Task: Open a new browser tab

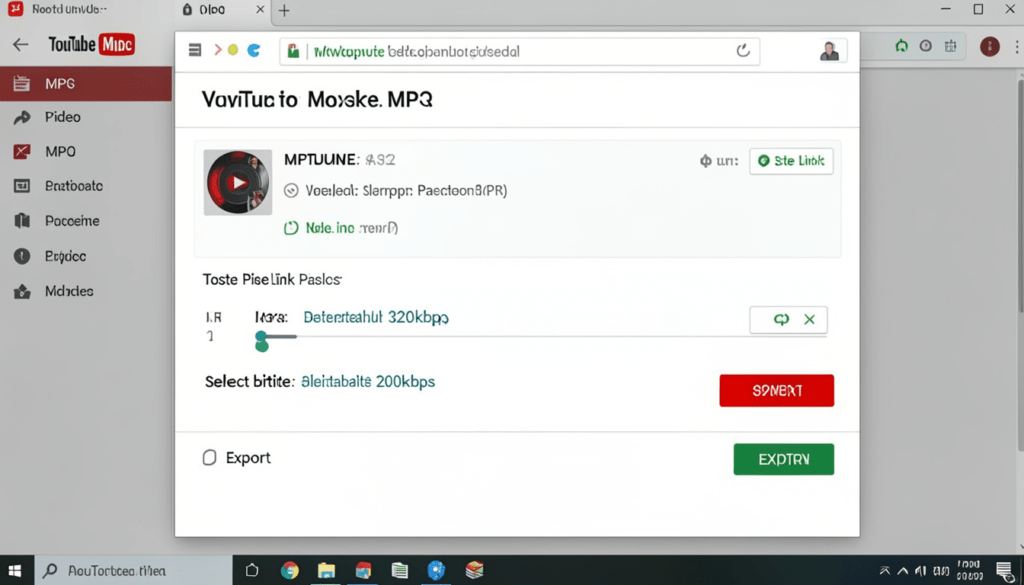Action: pyautogui.click(x=283, y=10)
